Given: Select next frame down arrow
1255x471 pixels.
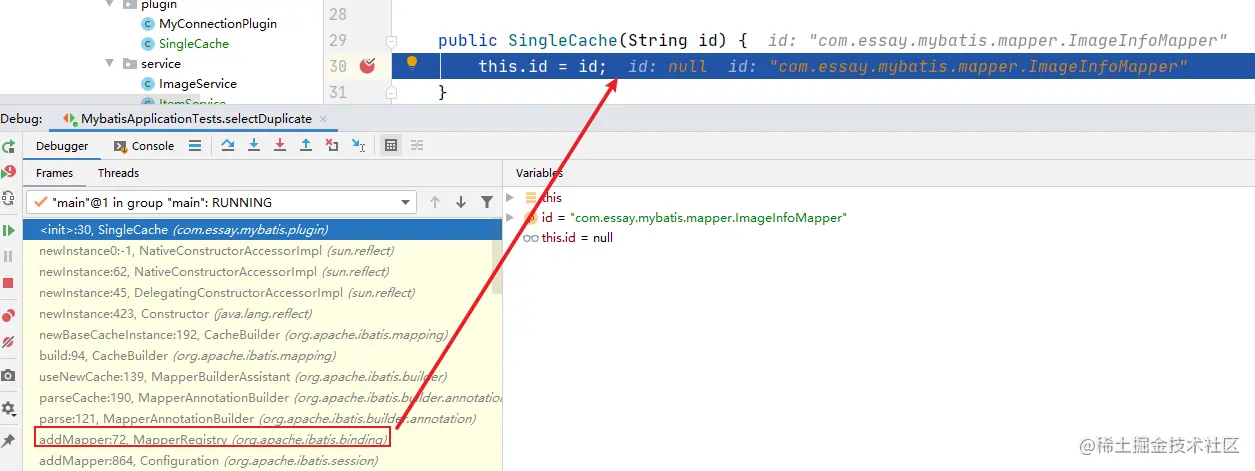Looking at the screenshot, I should tap(461, 202).
